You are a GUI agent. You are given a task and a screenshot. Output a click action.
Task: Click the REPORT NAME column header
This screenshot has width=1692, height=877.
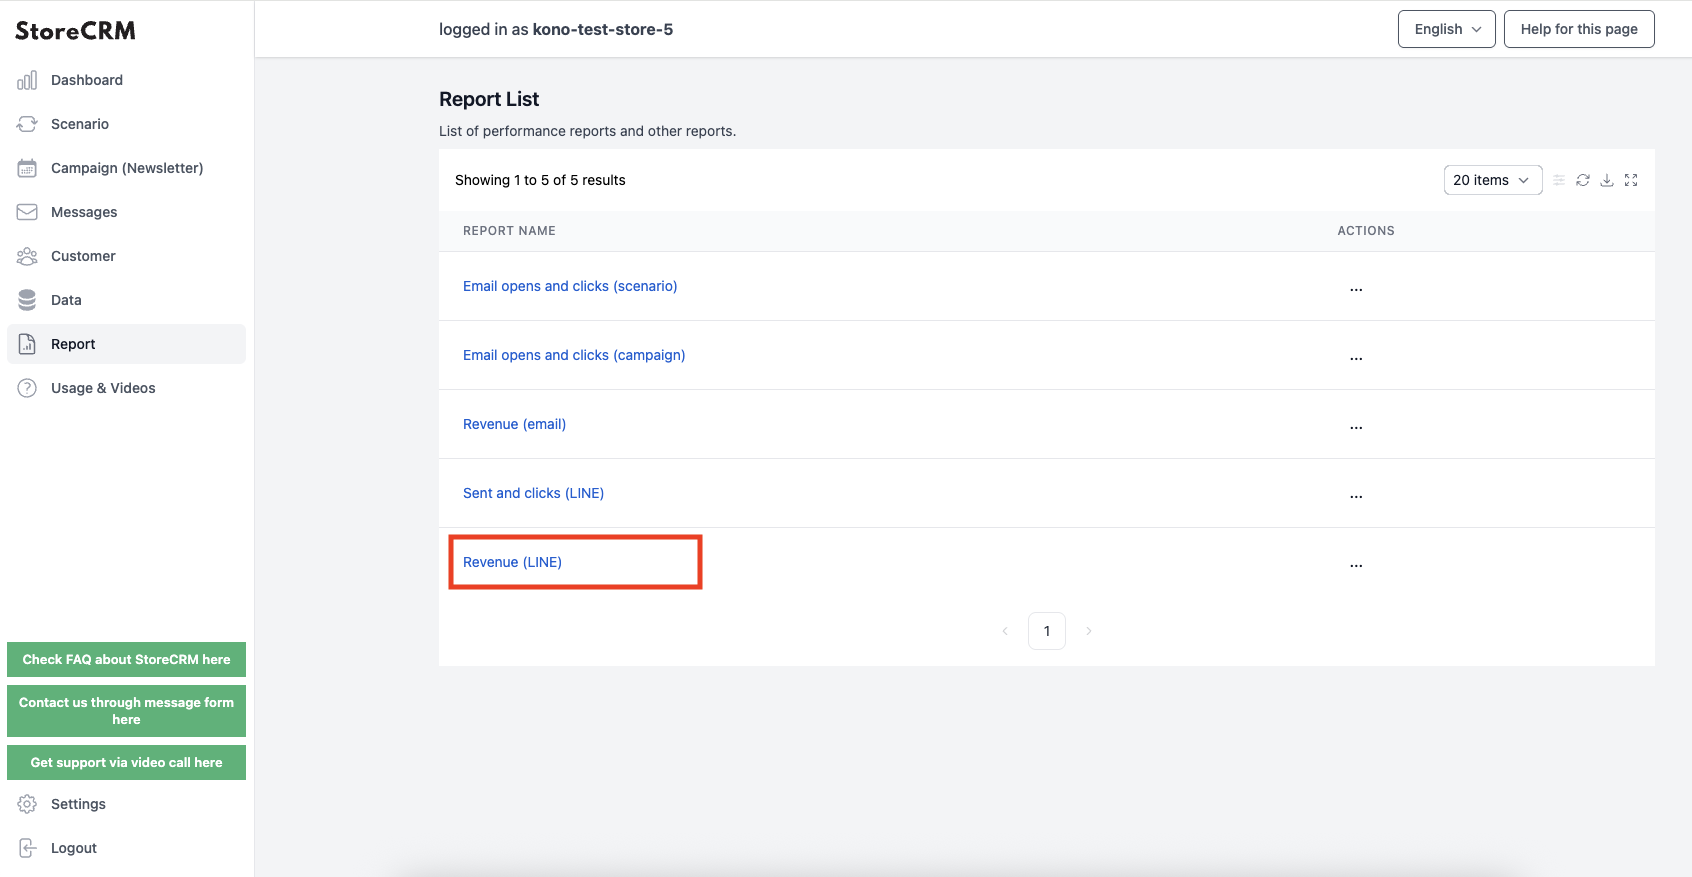[x=509, y=231]
